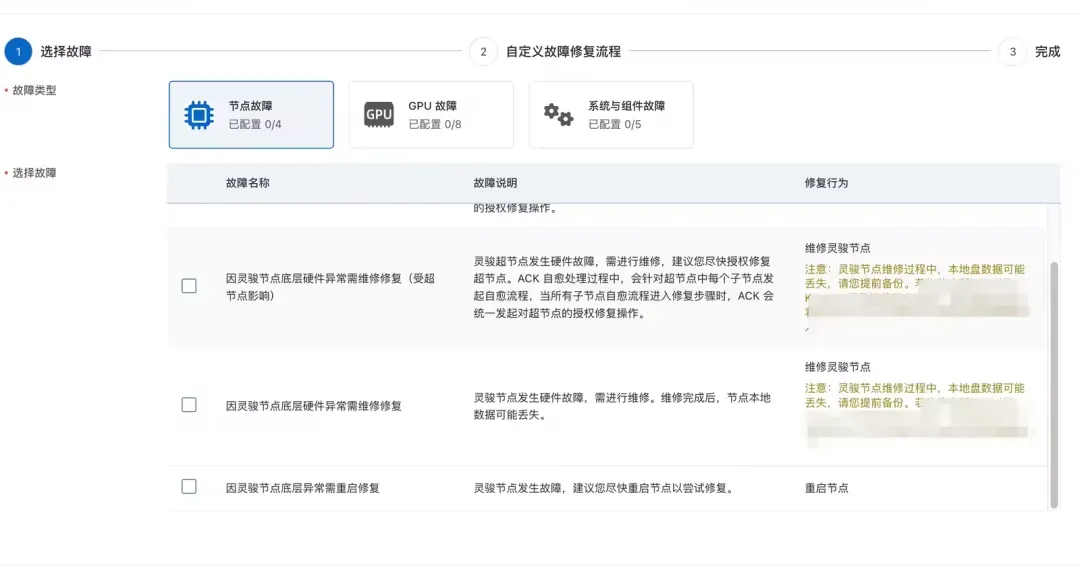The width and height of the screenshot is (1080, 580).
Task: Click step 1 circle for 选择故障
Action: coord(19,52)
